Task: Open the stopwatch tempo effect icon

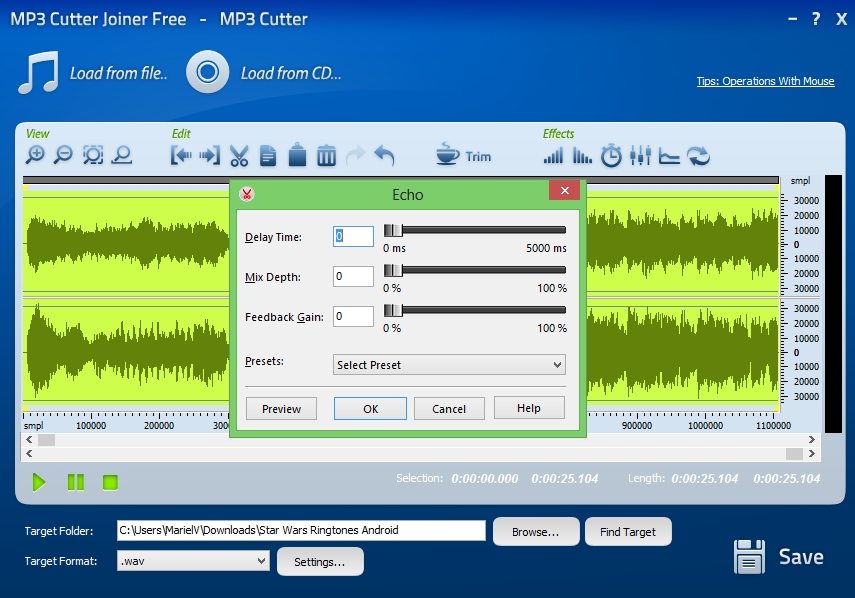Action: (x=611, y=156)
